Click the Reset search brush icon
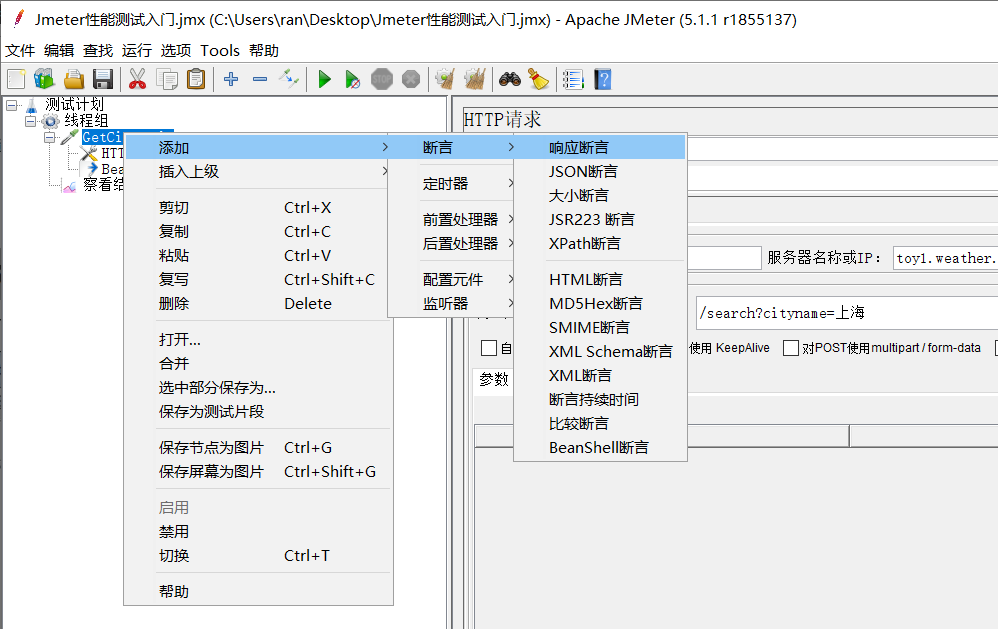 point(539,80)
